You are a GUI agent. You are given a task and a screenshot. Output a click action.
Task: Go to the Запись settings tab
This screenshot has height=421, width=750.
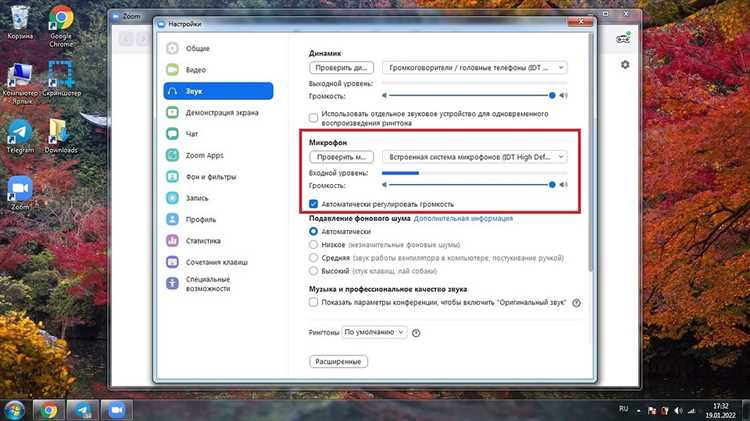click(x=219, y=198)
